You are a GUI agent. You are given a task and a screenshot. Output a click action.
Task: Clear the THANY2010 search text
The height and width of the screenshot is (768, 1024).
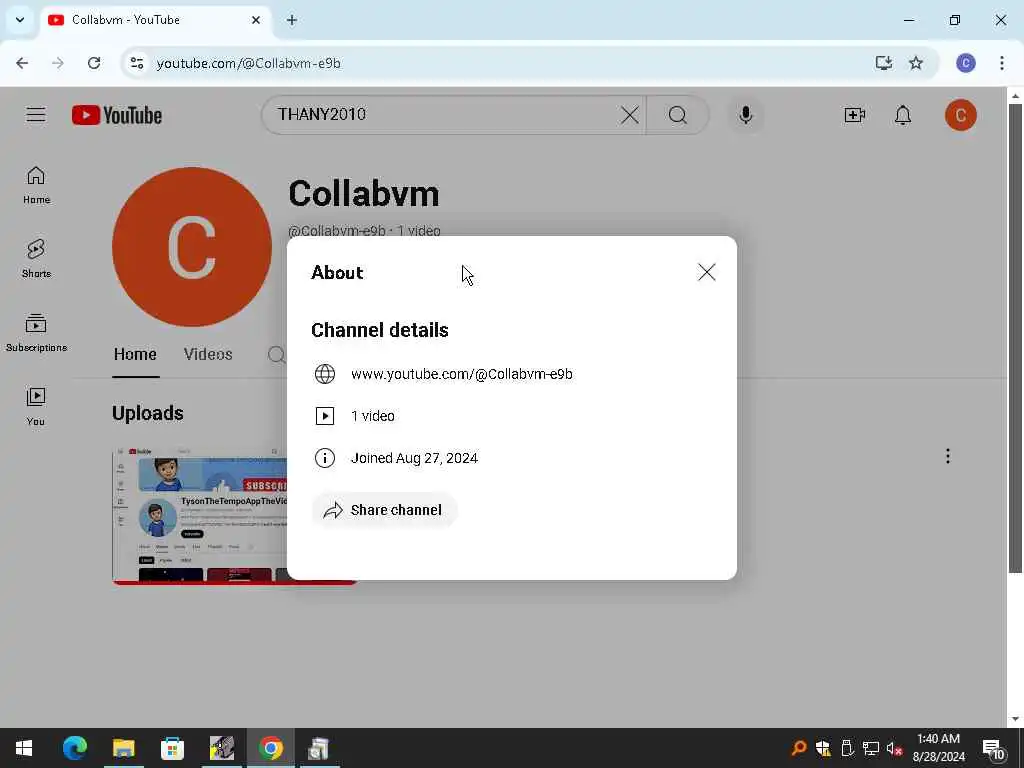coord(630,115)
